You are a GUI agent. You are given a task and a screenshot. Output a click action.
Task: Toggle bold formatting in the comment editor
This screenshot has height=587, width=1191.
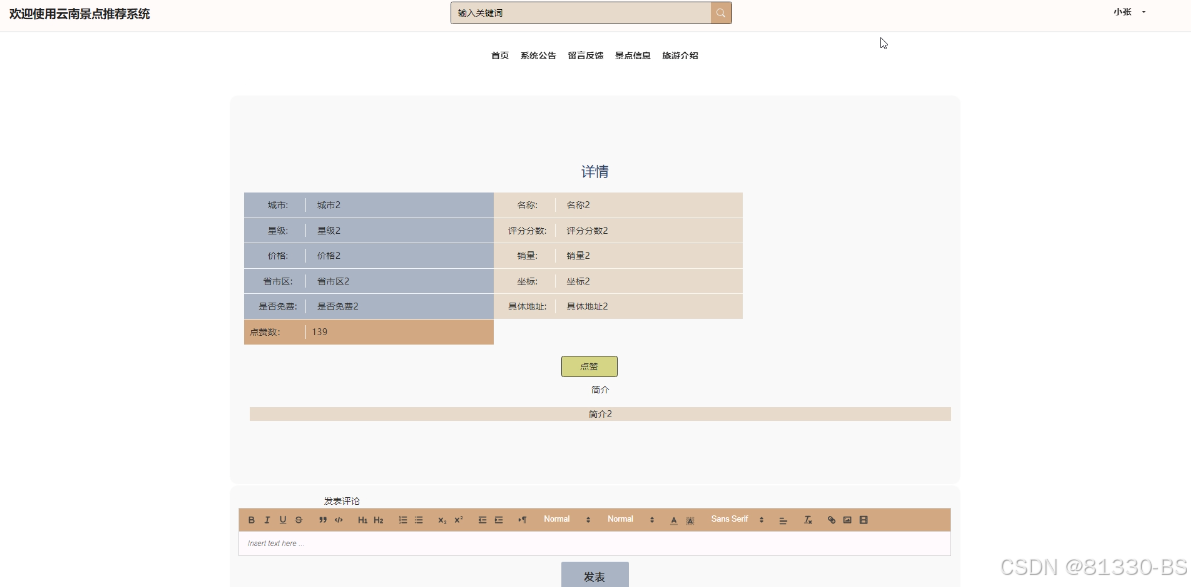click(251, 520)
